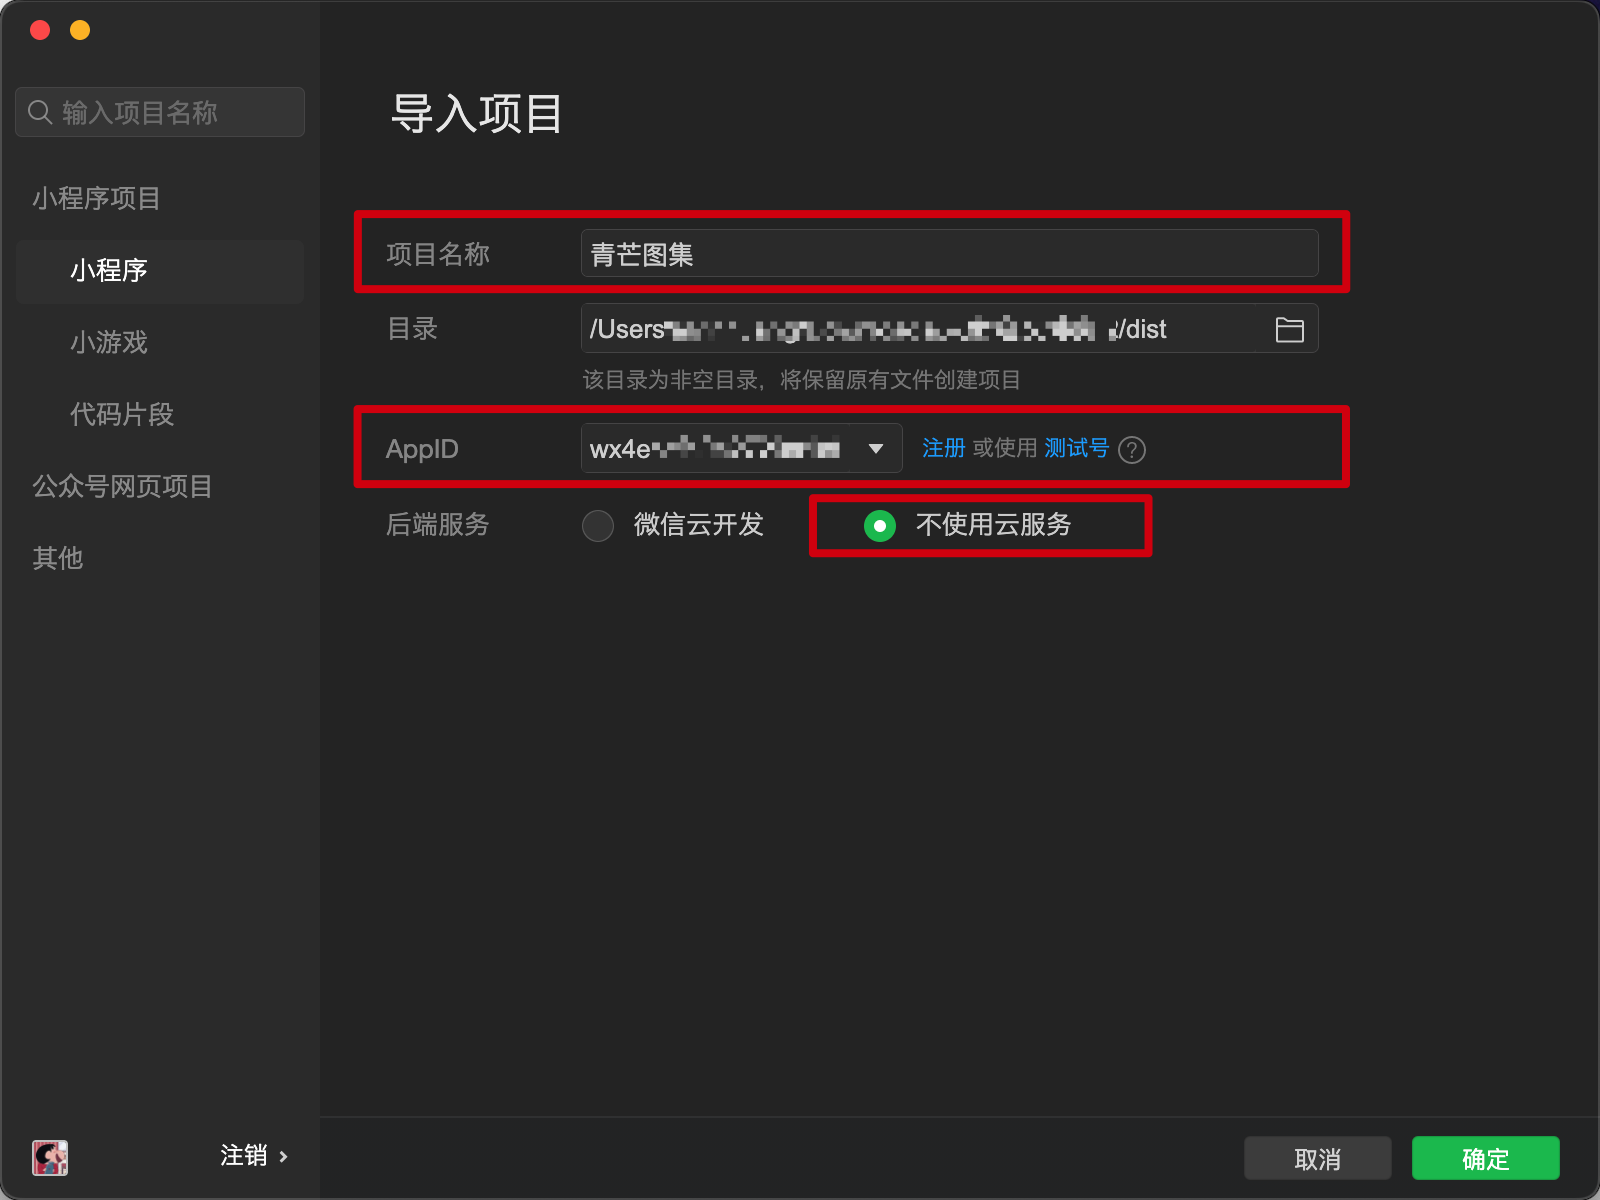The width and height of the screenshot is (1600, 1200).
Task: Open the folder browse icon for directory
Action: pos(1290,329)
